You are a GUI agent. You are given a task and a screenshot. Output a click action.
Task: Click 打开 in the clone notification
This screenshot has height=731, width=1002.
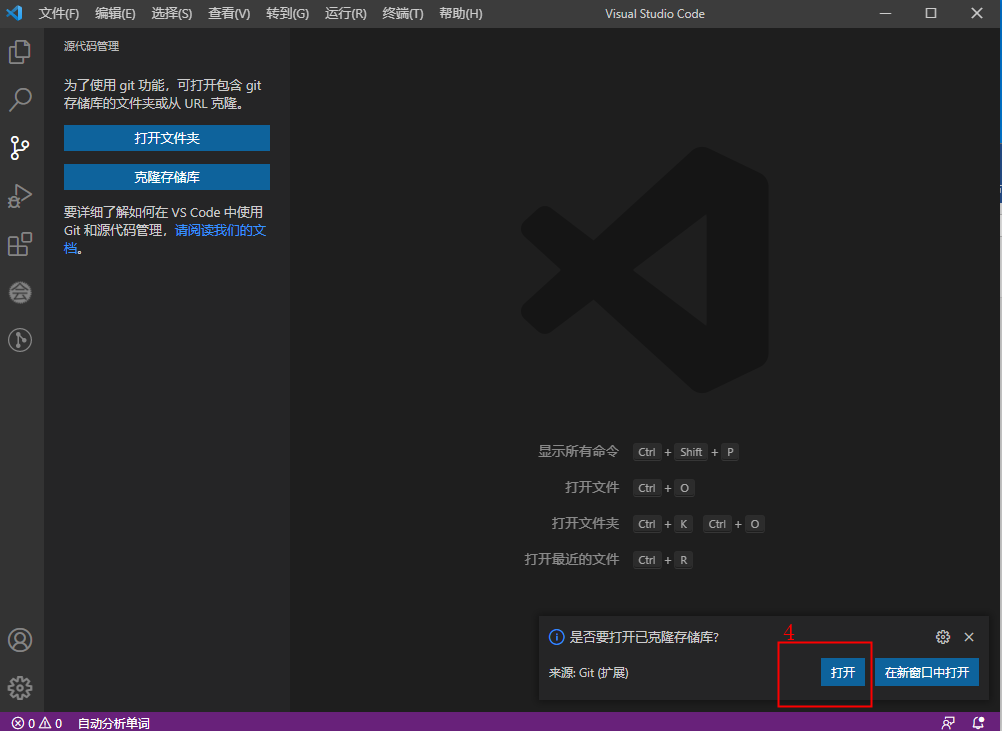click(843, 672)
